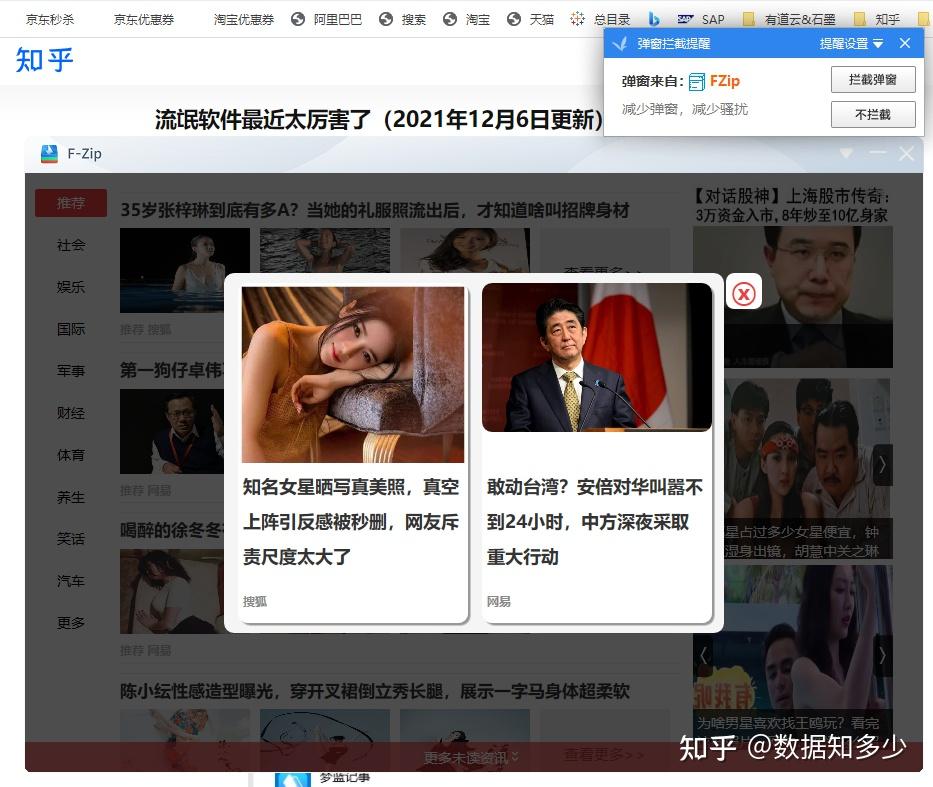Open 【对话股神】上海股市传奇 article
933x787 pixels.
792,205
